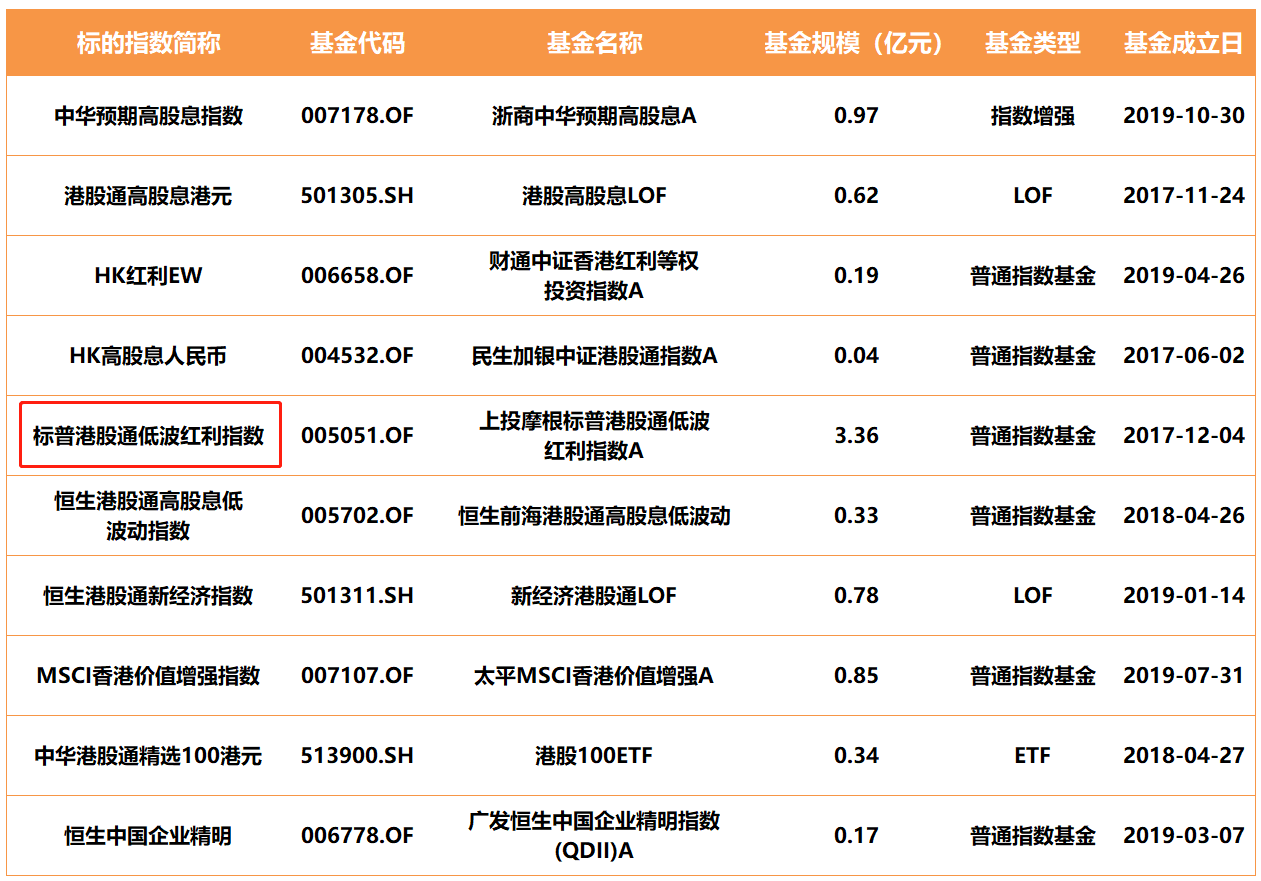Click the date 2017-12-04
The width and height of the screenshot is (1261, 881).
click(1184, 436)
